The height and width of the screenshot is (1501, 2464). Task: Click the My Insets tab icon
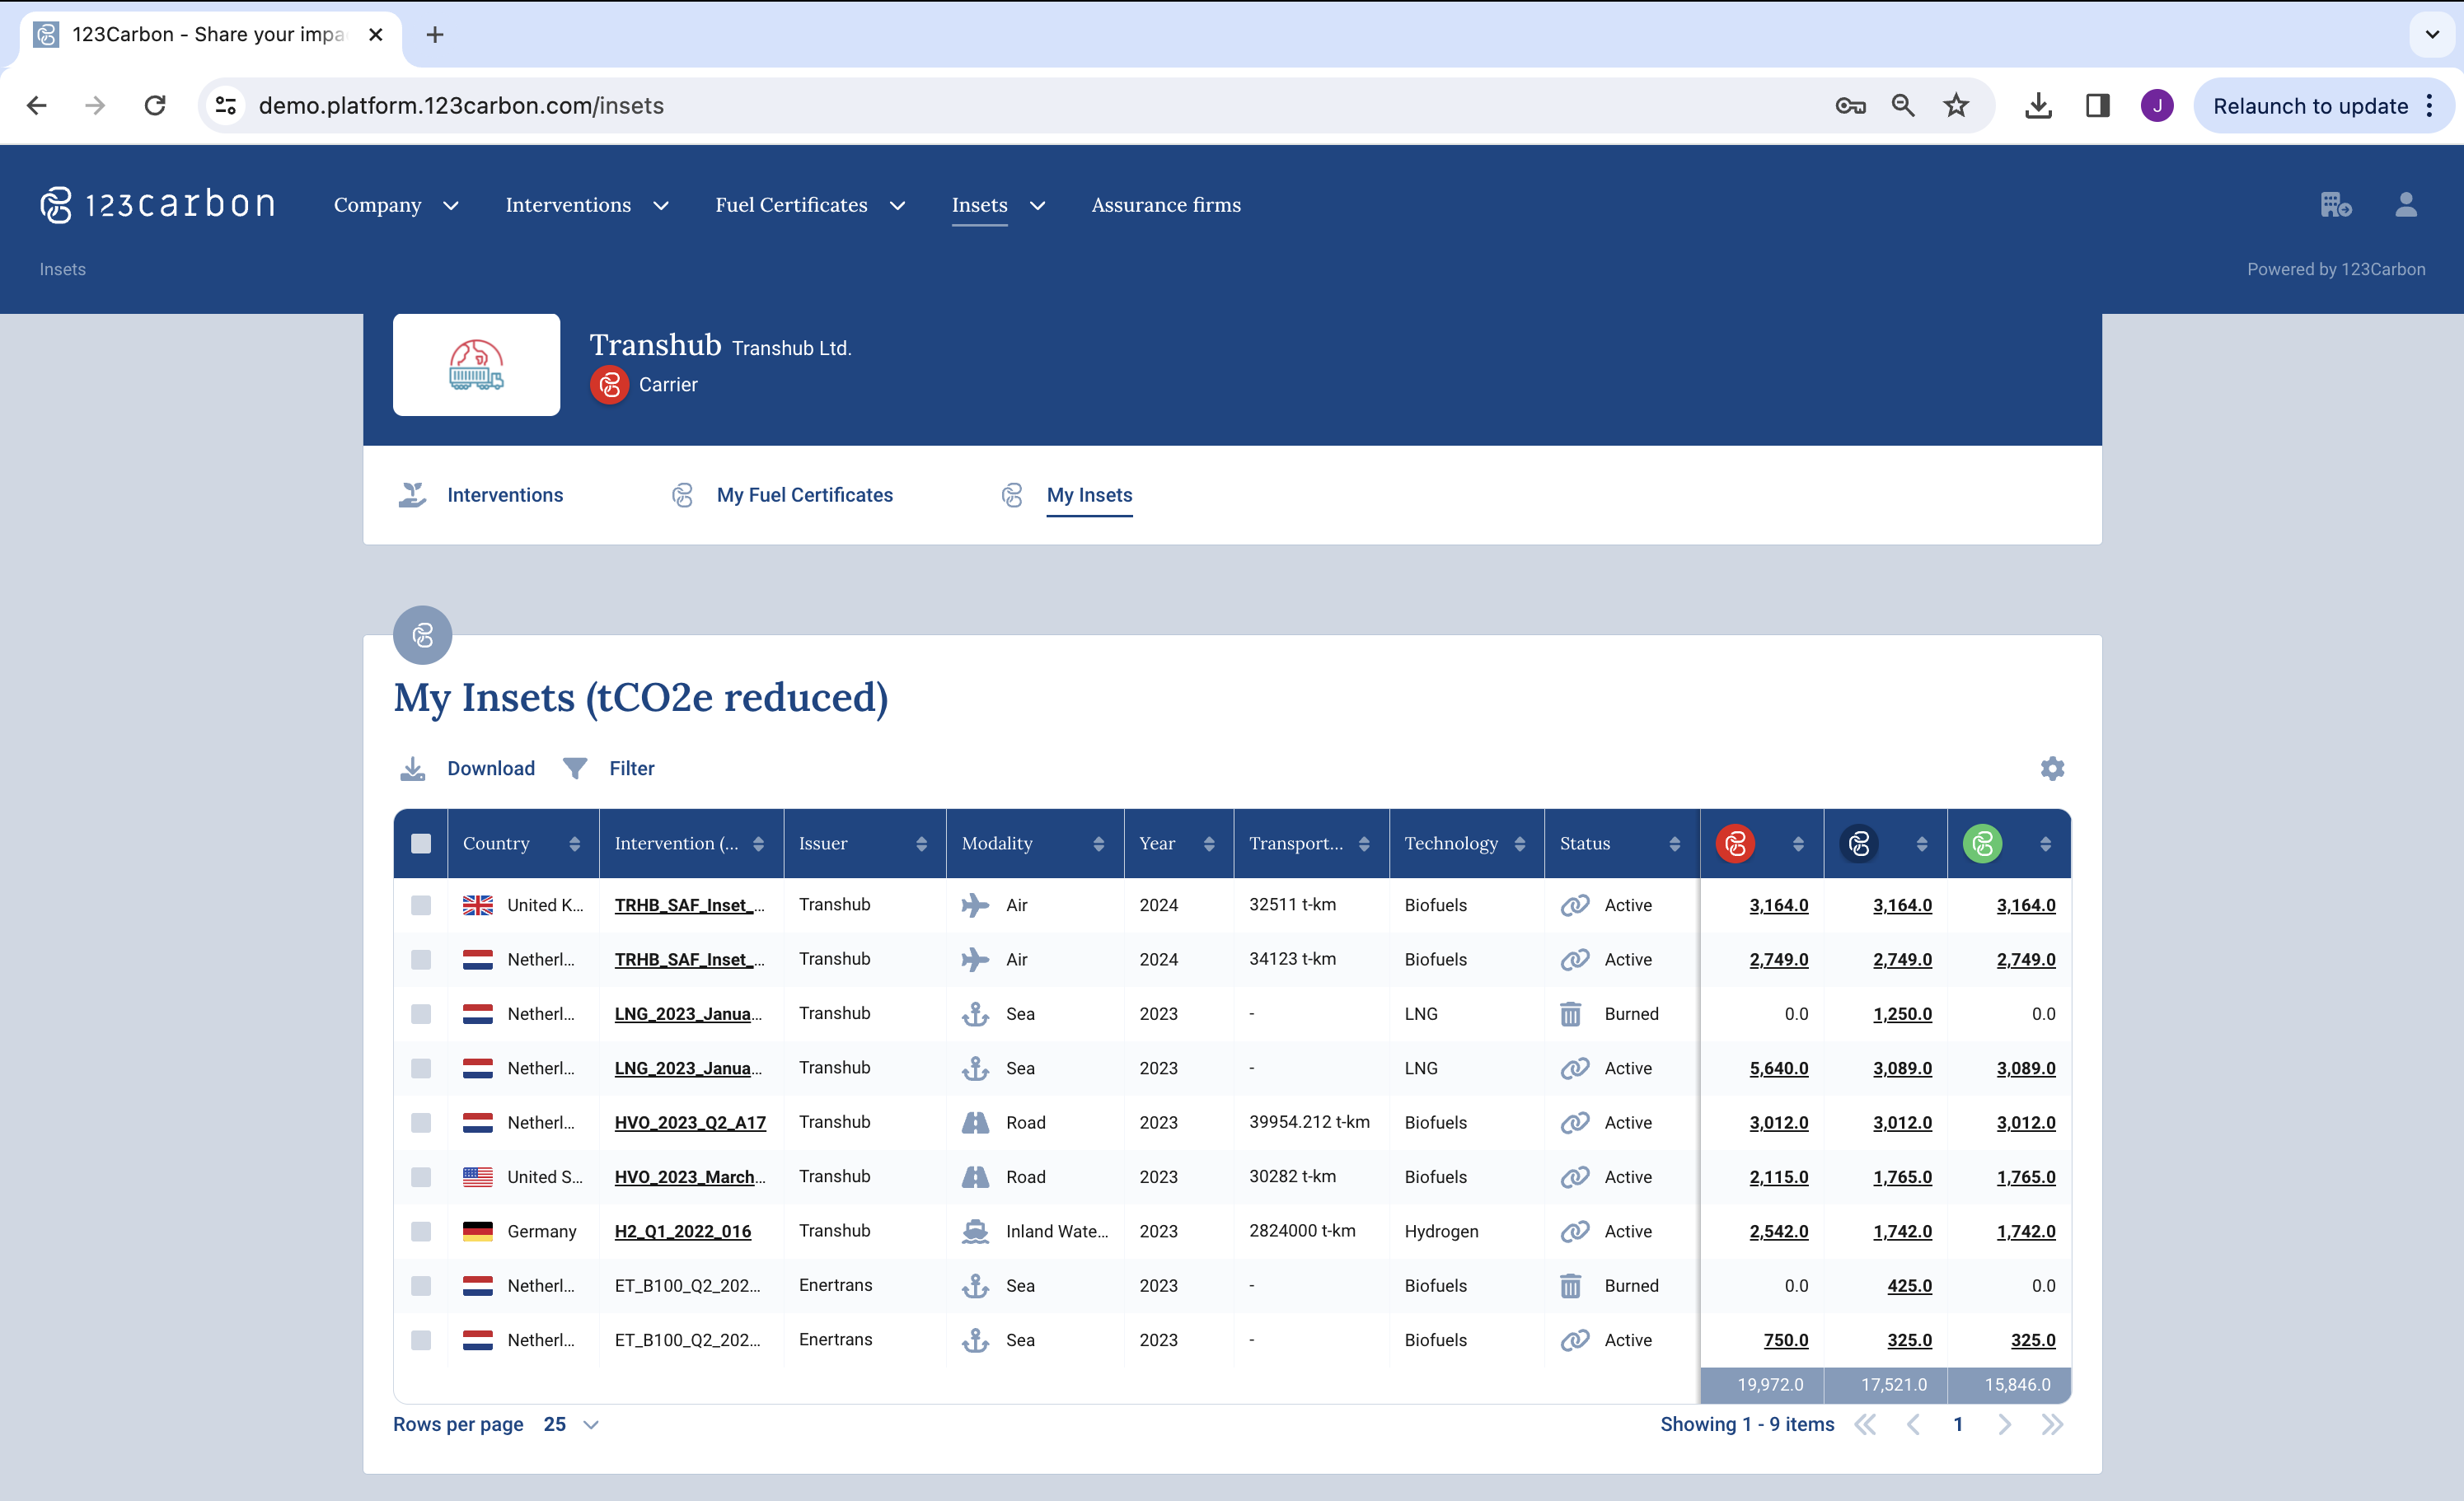point(1012,495)
